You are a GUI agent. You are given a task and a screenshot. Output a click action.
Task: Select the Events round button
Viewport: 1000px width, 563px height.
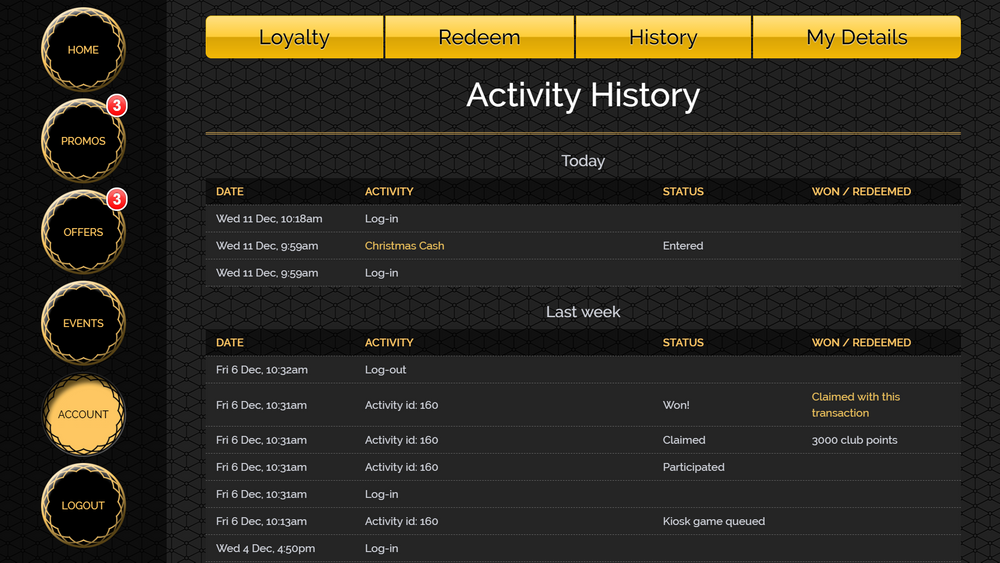(x=83, y=323)
